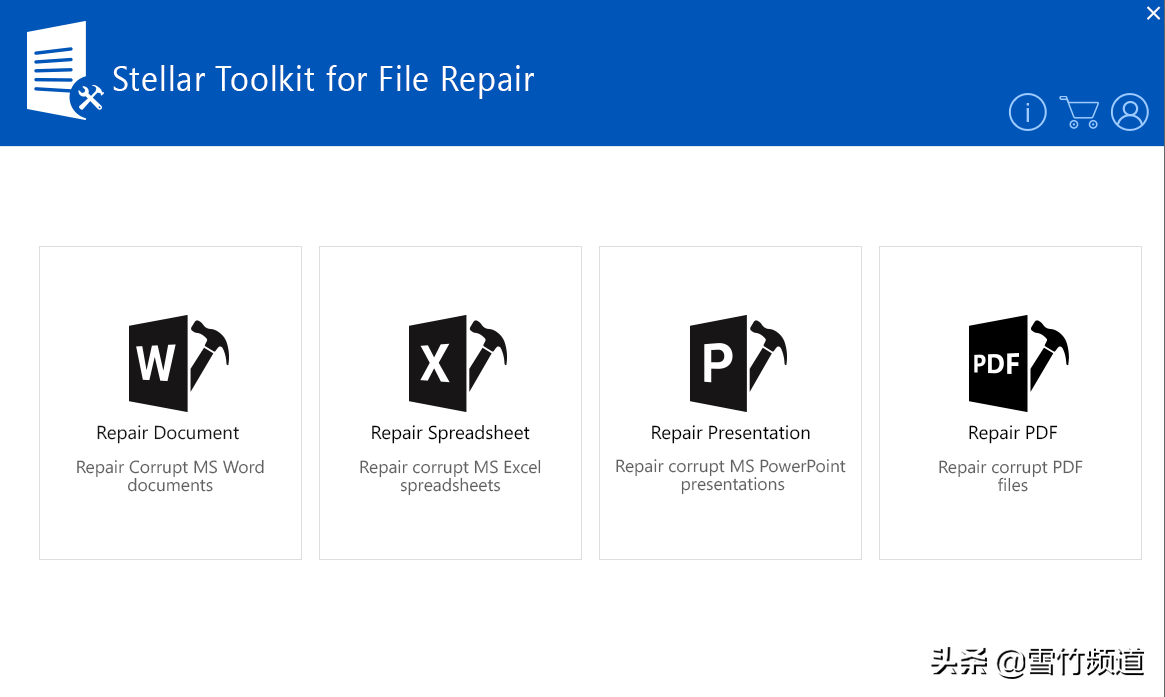This screenshot has width=1165, height=697.
Task: Click the Excel repair hammer icon
Action: (457, 363)
